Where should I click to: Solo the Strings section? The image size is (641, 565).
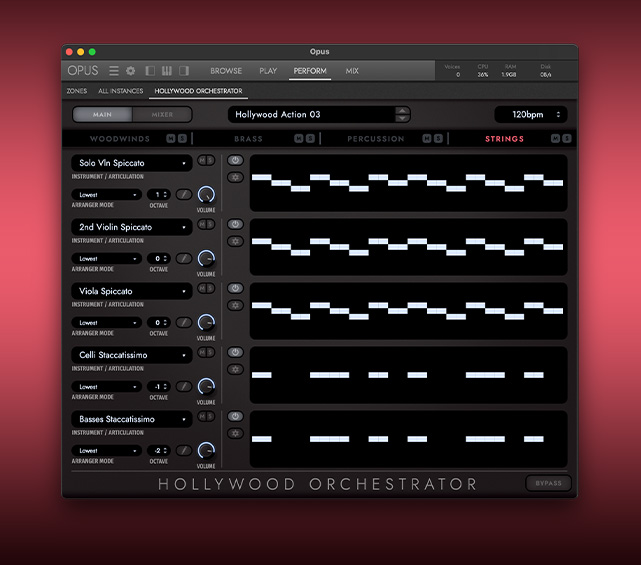click(x=567, y=139)
